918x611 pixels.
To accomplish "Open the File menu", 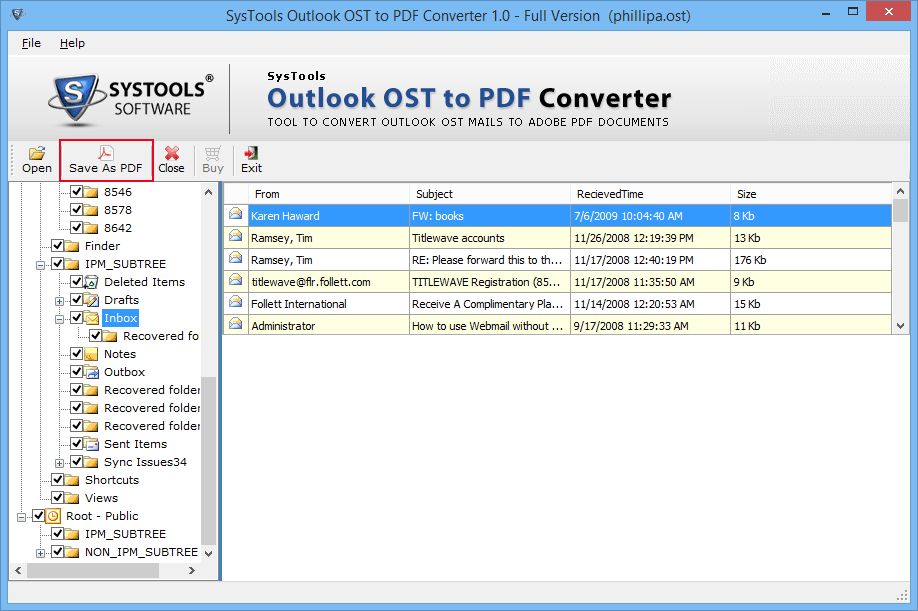I will (x=31, y=43).
